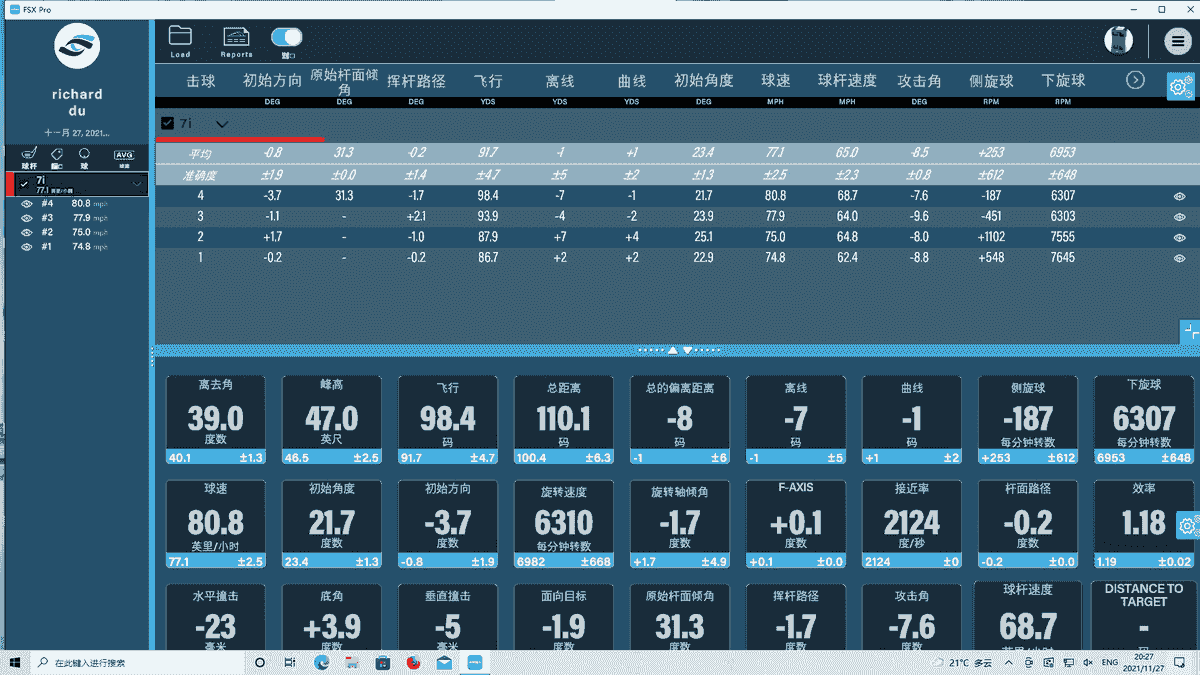This screenshot has width=1200, height=675.
Task: Select the AVG icon in the sidebar
Action: tap(124, 157)
